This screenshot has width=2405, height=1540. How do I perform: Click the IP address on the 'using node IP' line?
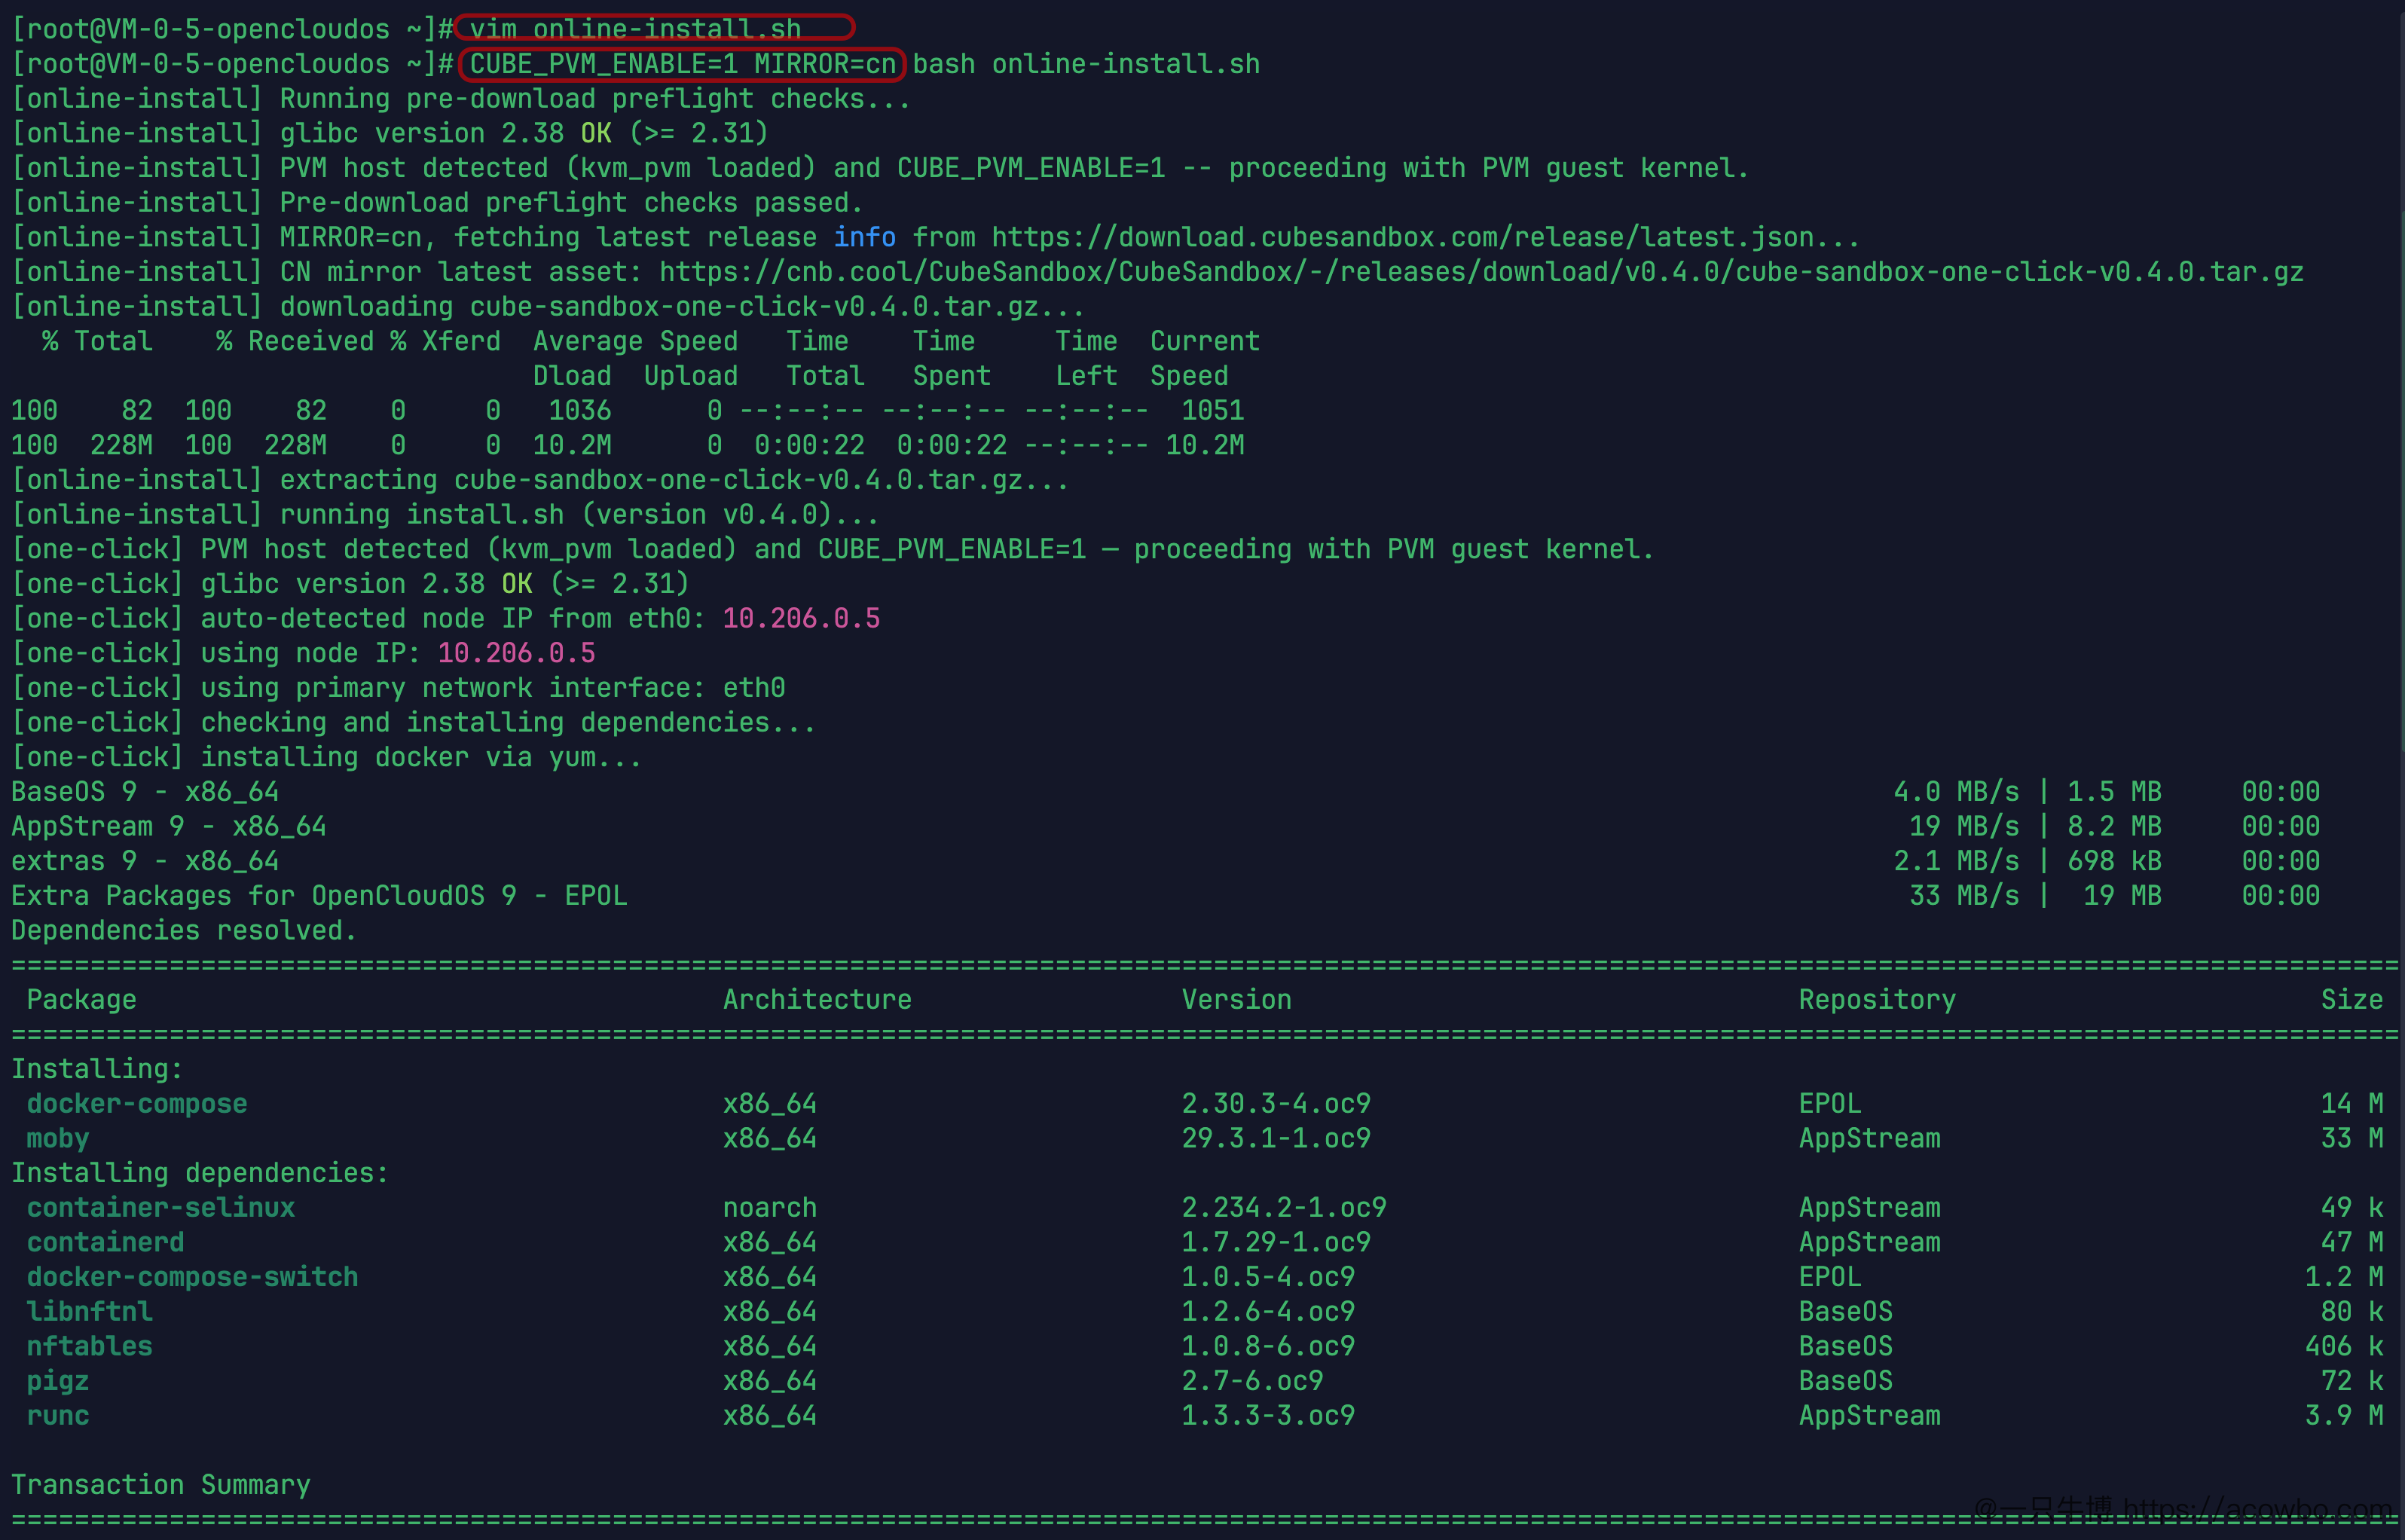(516, 653)
